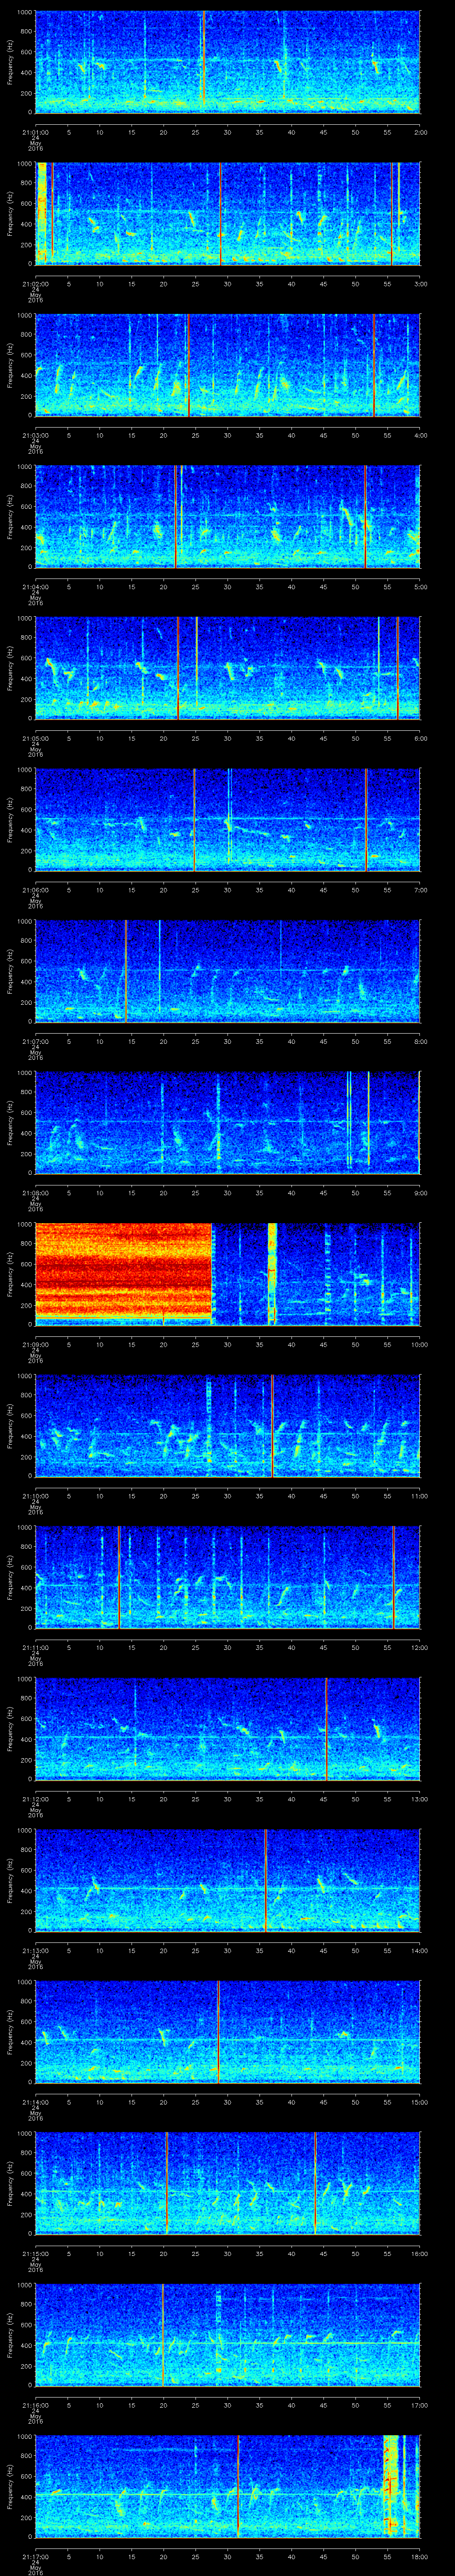Click the '21:15:00' time label
This screenshot has width=455, height=2576.
click(35, 2254)
